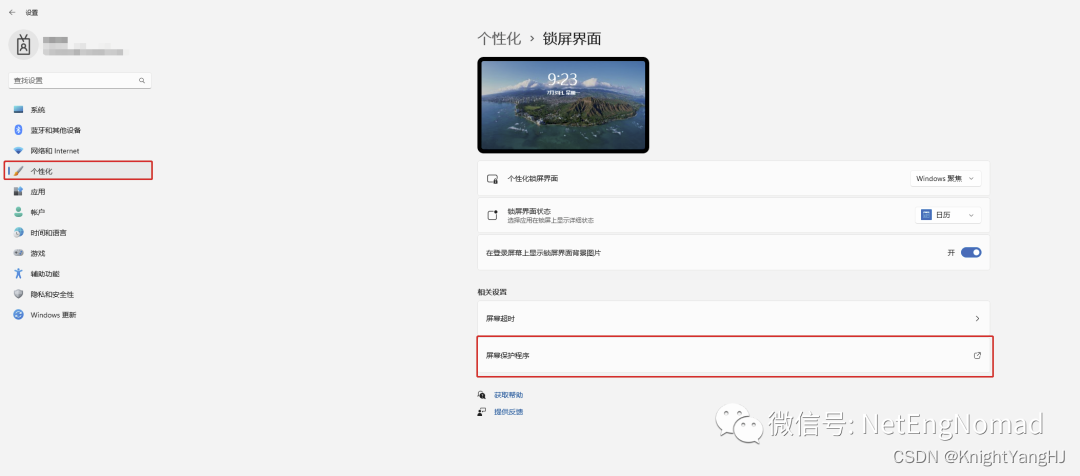Click the network Wi-Fi icon
The width and height of the screenshot is (1080, 476).
[x=19, y=151]
